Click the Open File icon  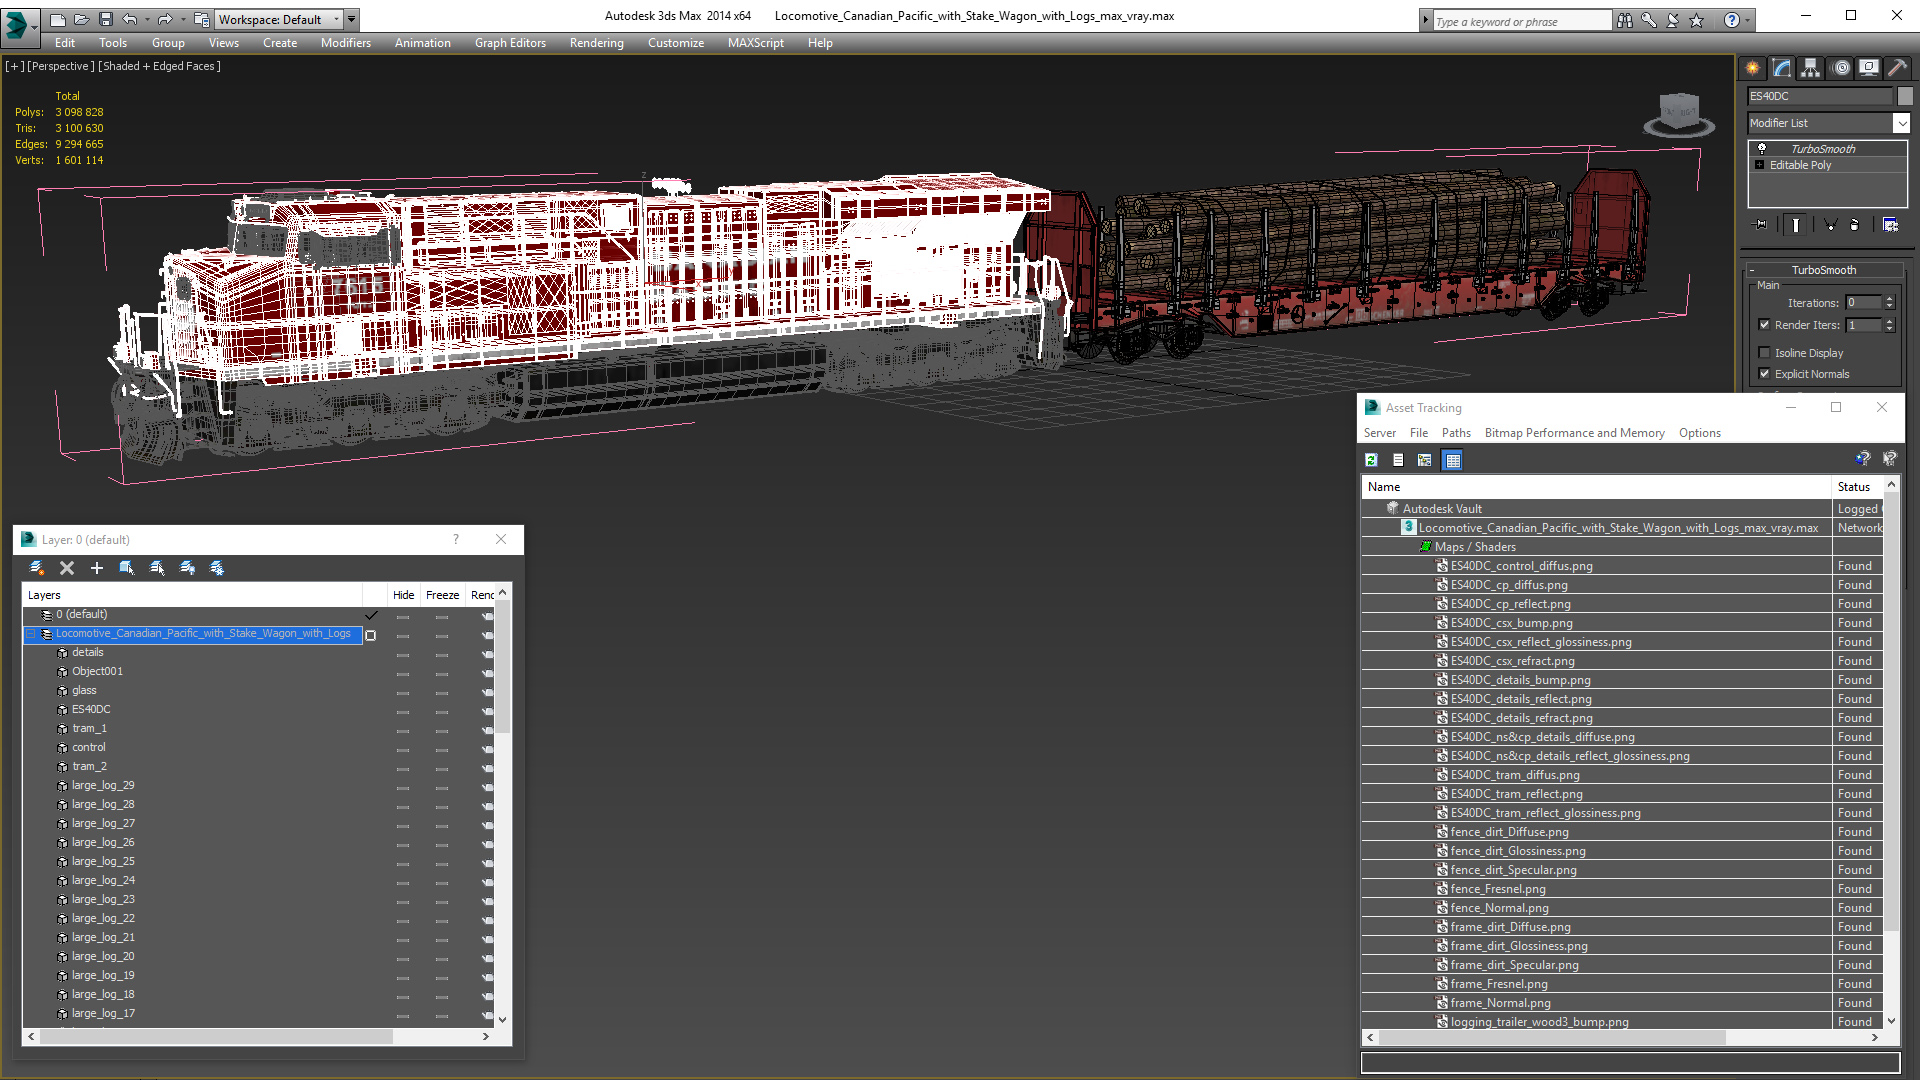coord(81,19)
